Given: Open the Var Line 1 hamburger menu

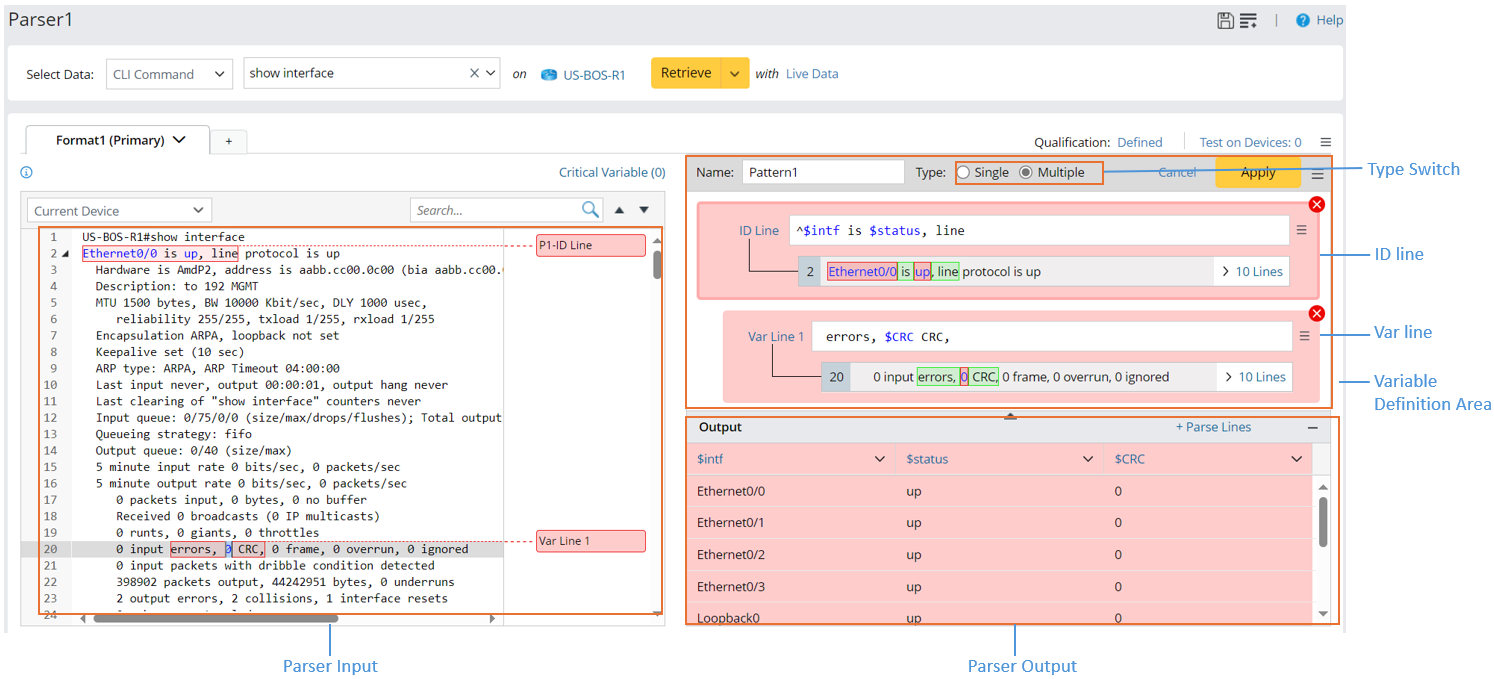Looking at the screenshot, I should [x=1304, y=337].
